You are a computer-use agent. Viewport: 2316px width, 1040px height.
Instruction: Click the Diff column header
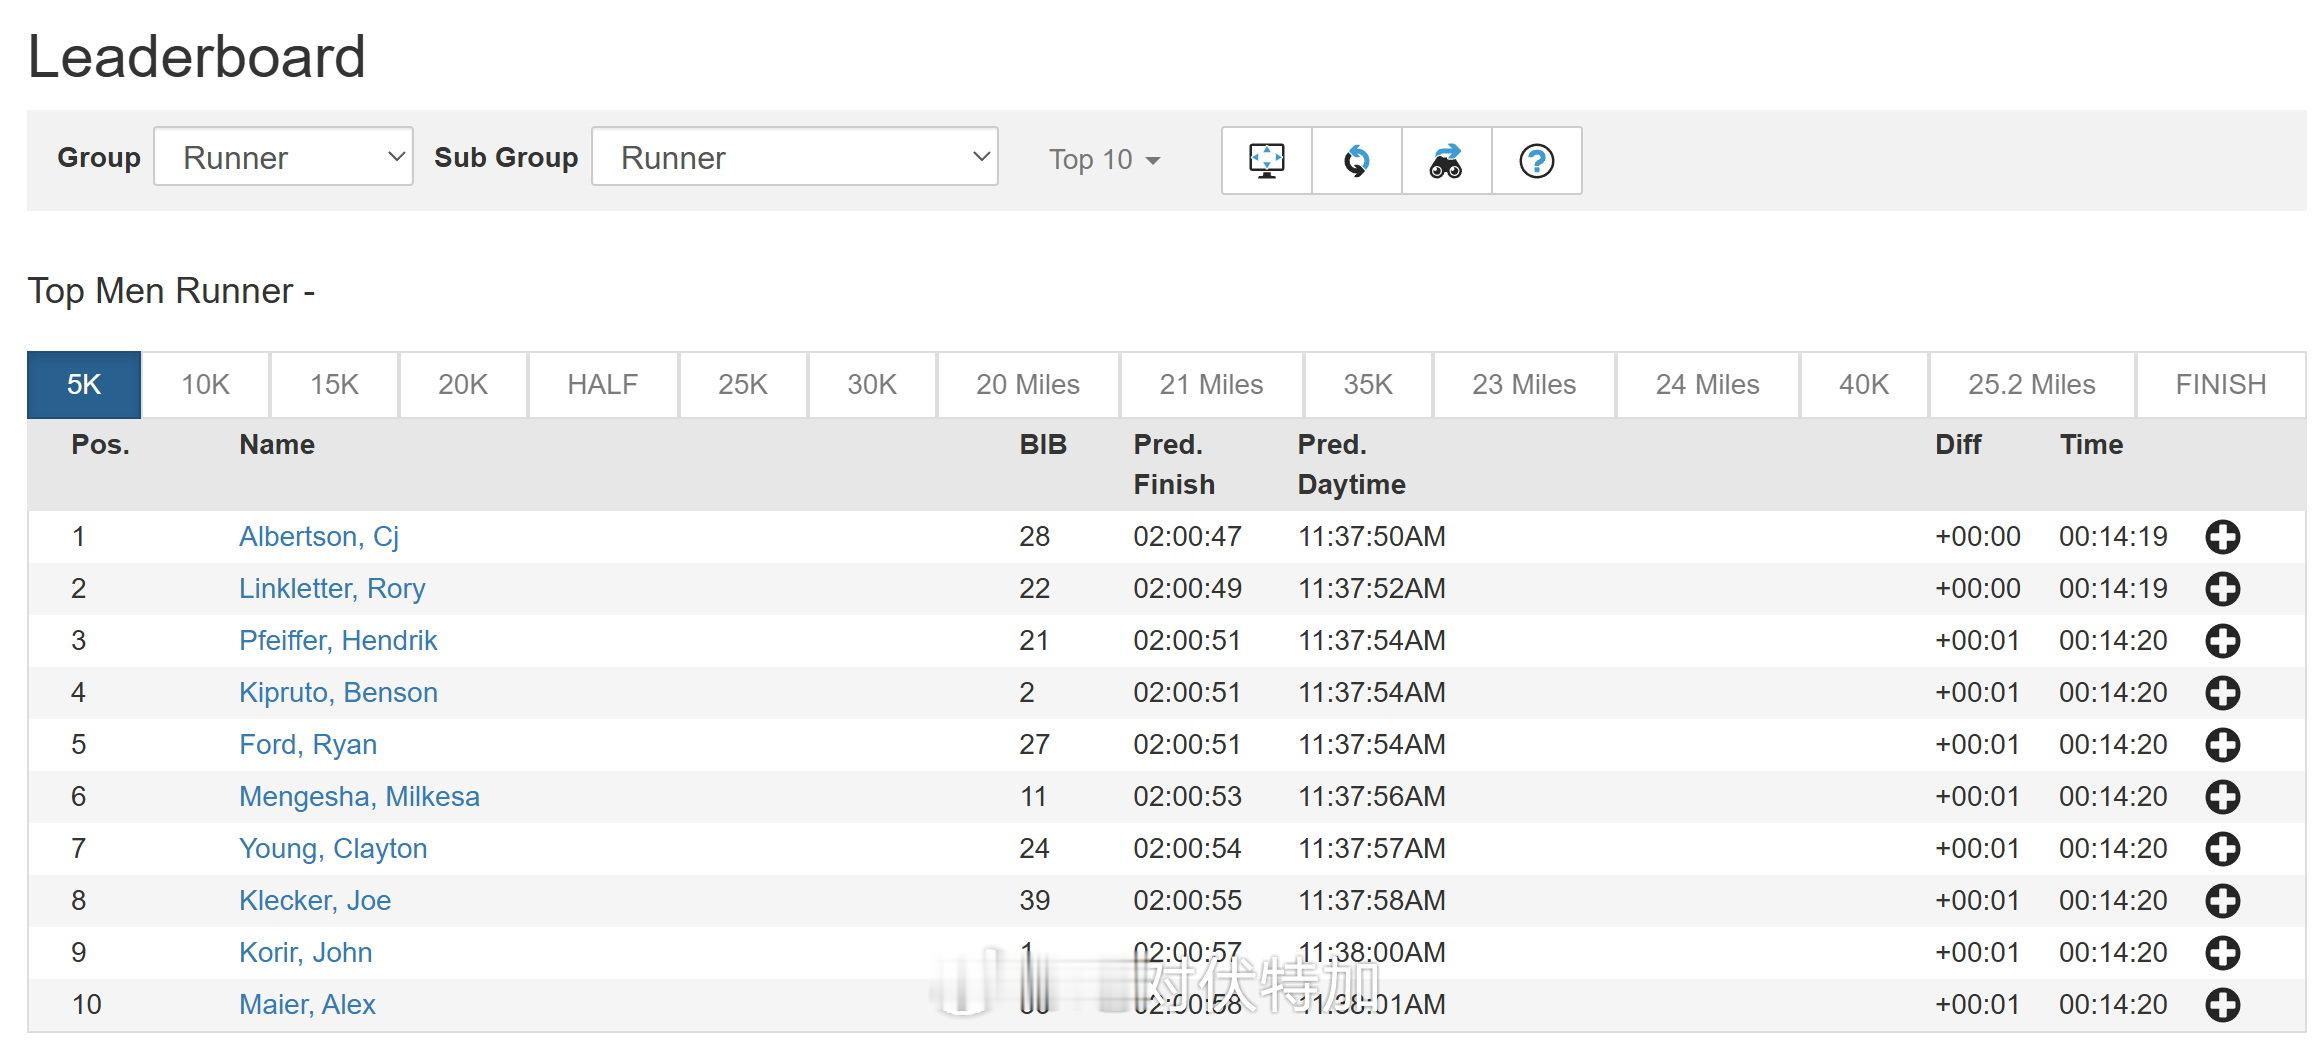tap(1958, 445)
